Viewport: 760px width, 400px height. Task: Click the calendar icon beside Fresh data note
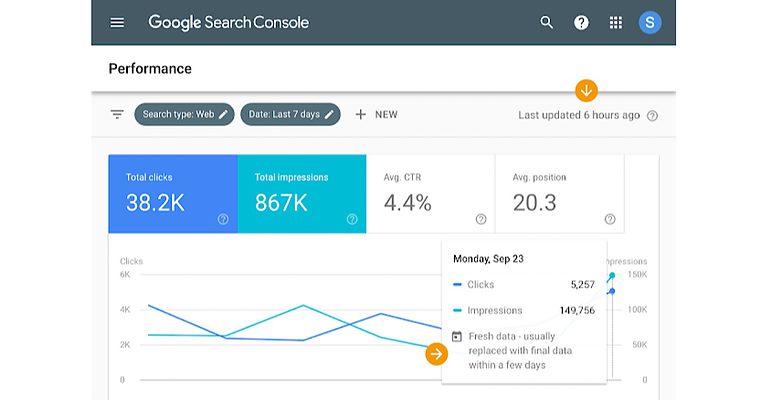[x=457, y=336]
